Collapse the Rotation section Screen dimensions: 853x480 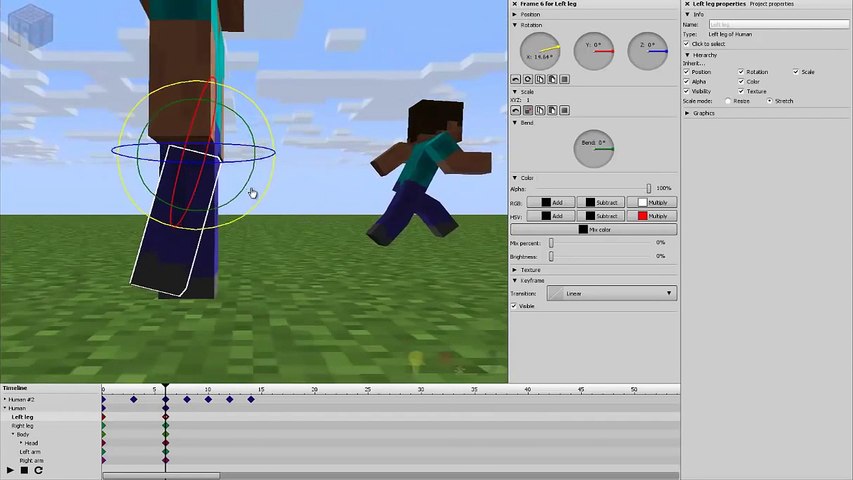pos(515,25)
